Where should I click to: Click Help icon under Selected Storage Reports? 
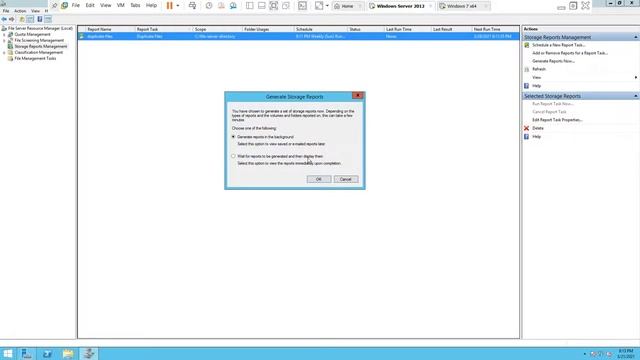pos(527,137)
